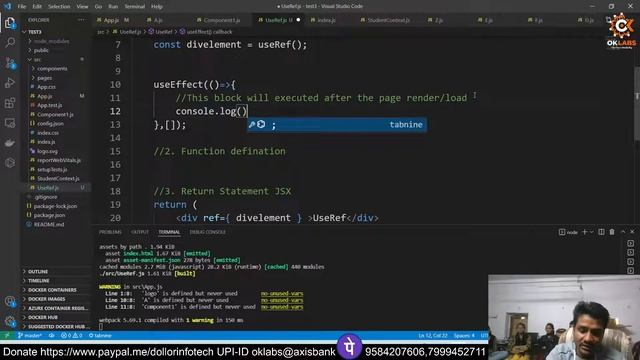The width and height of the screenshot is (640, 360).
Task: Open the Terminal menu
Action: tap(134, 7)
